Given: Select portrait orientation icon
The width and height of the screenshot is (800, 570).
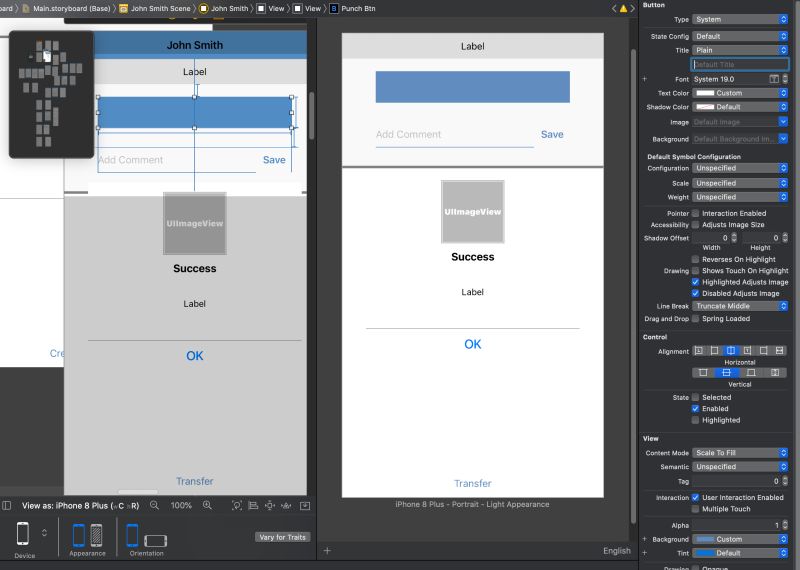Looking at the screenshot, I should (x=132, y=535).
